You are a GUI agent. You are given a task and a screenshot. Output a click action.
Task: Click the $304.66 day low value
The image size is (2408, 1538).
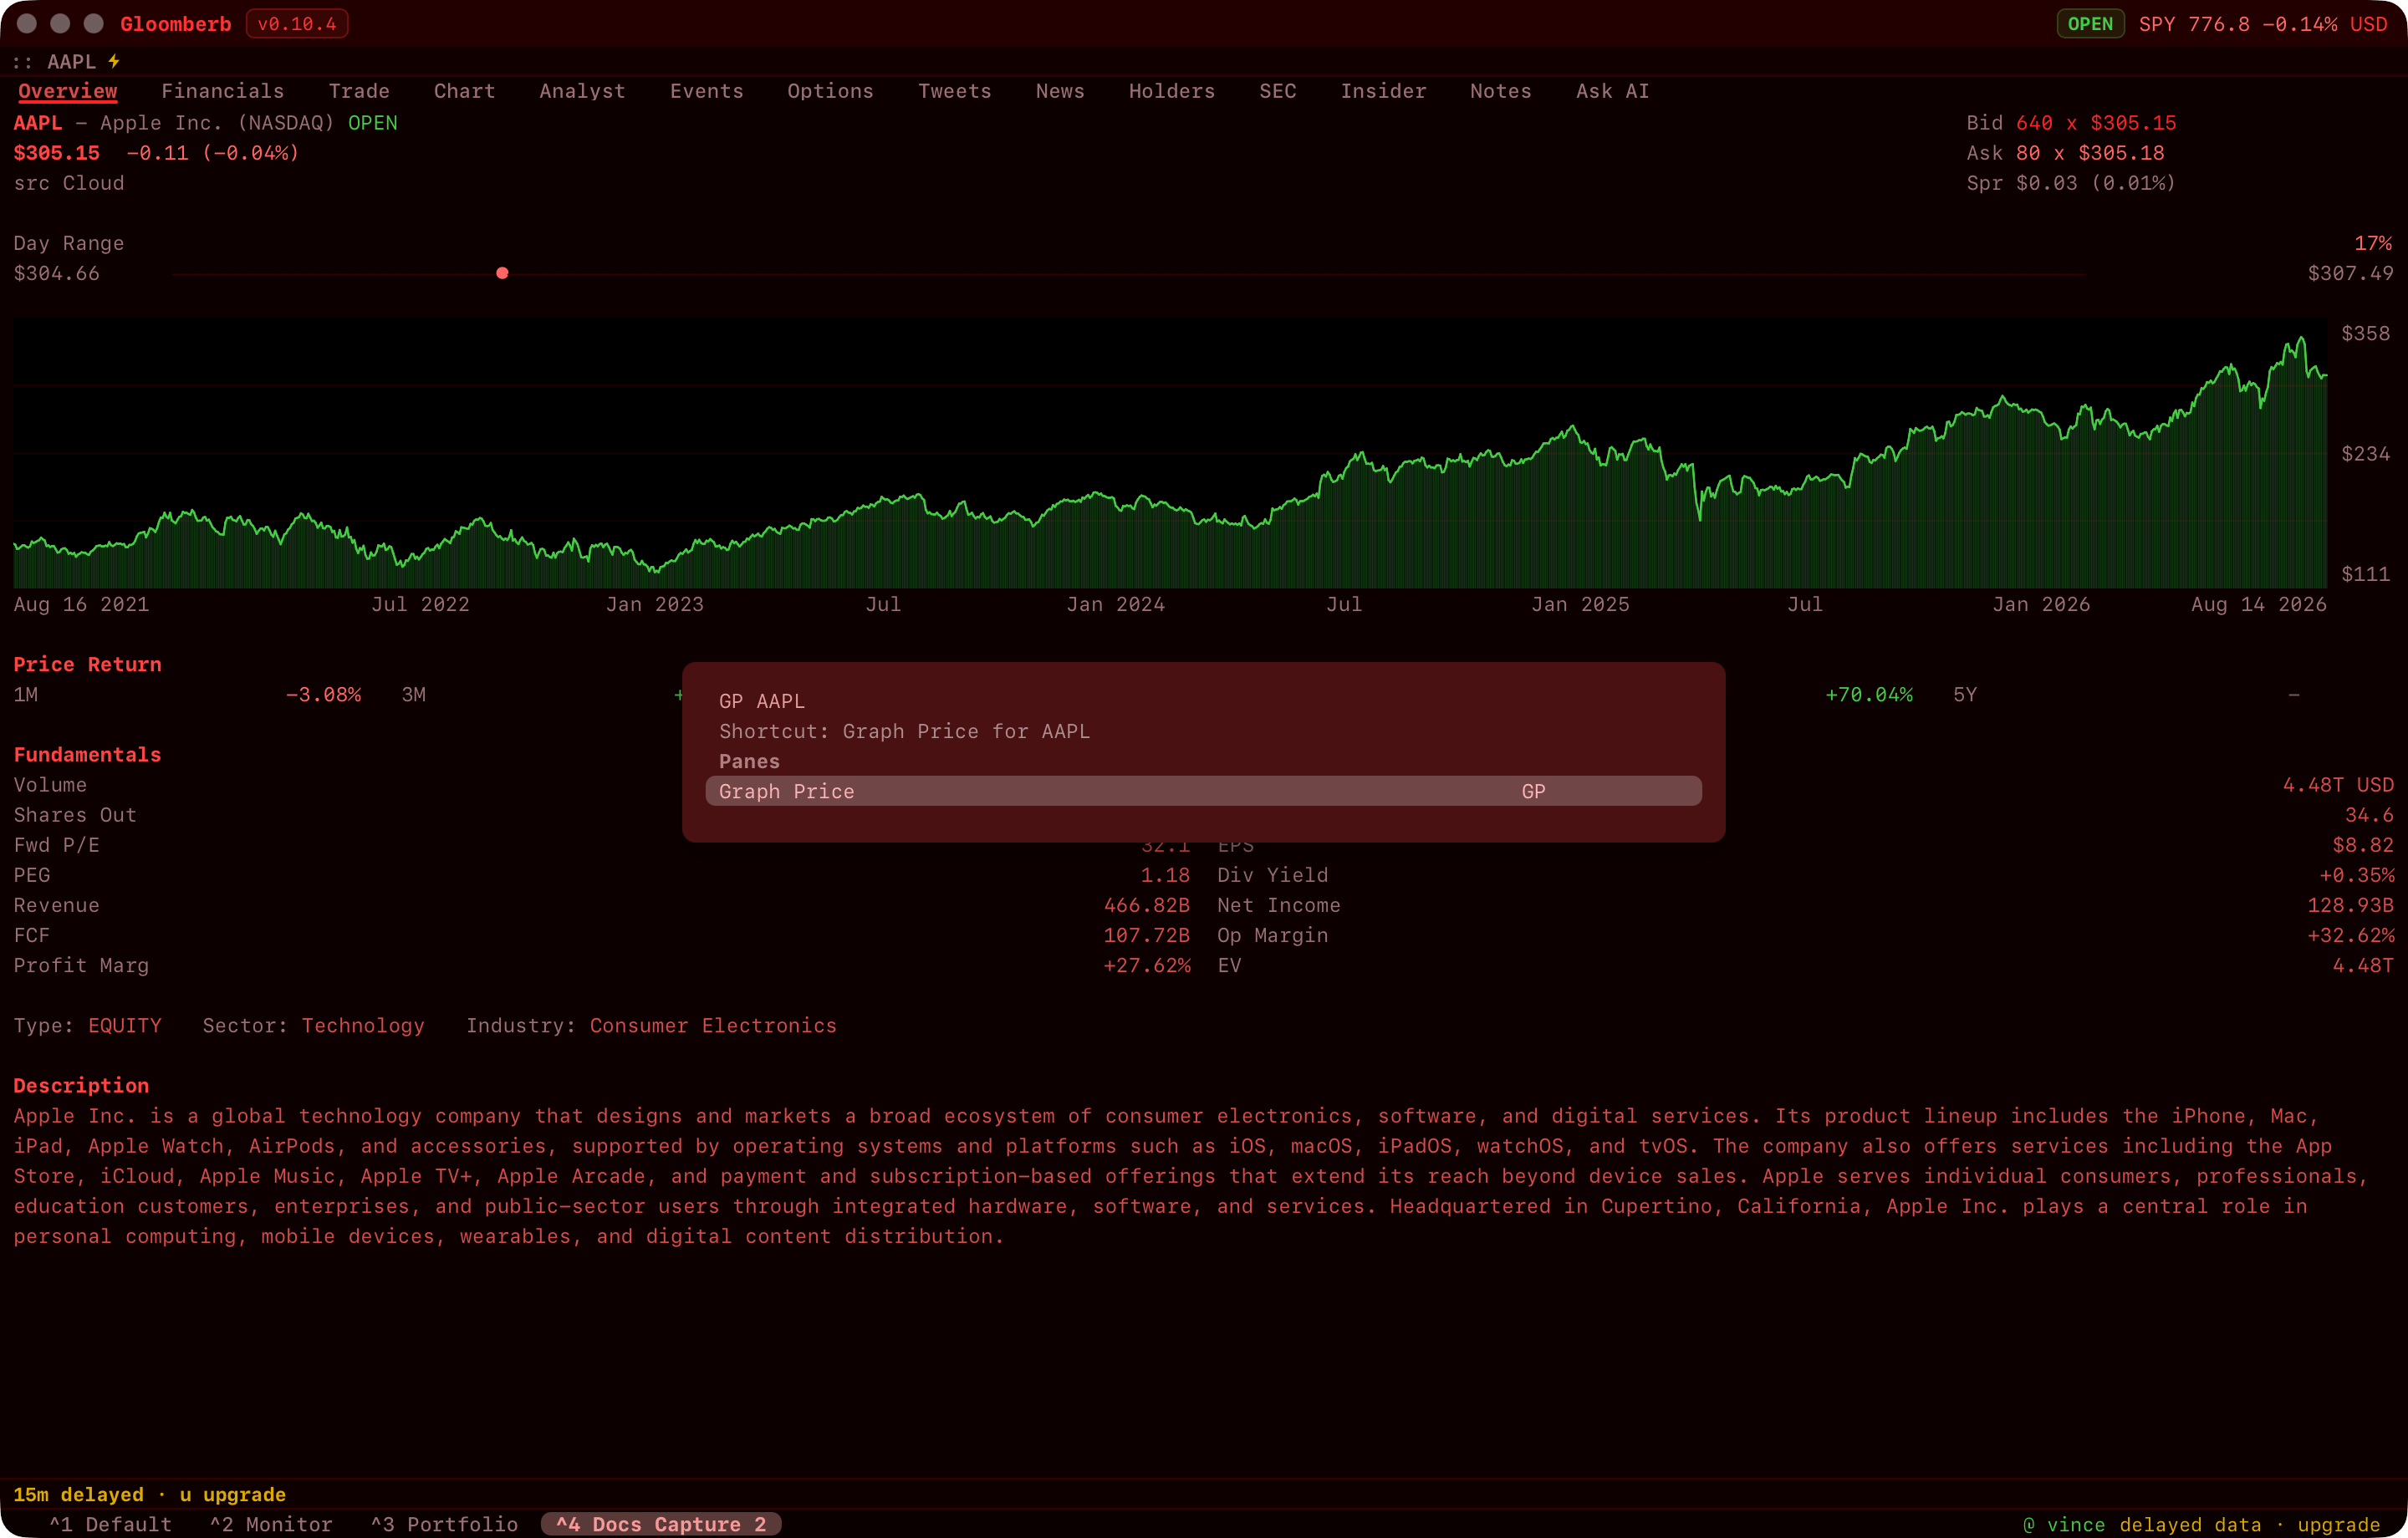57,273
